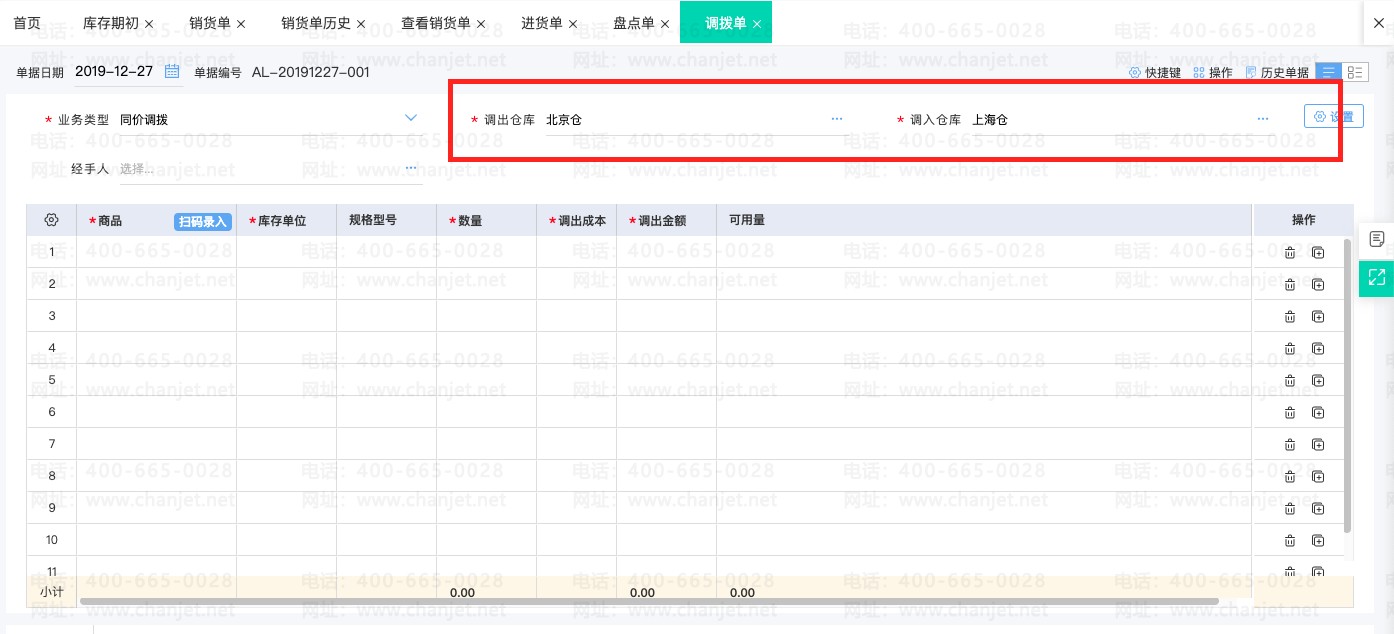Copy row 7 using duplicate icon
The width and height of the screenshot is (1394, 634).
coord(1318,445)
